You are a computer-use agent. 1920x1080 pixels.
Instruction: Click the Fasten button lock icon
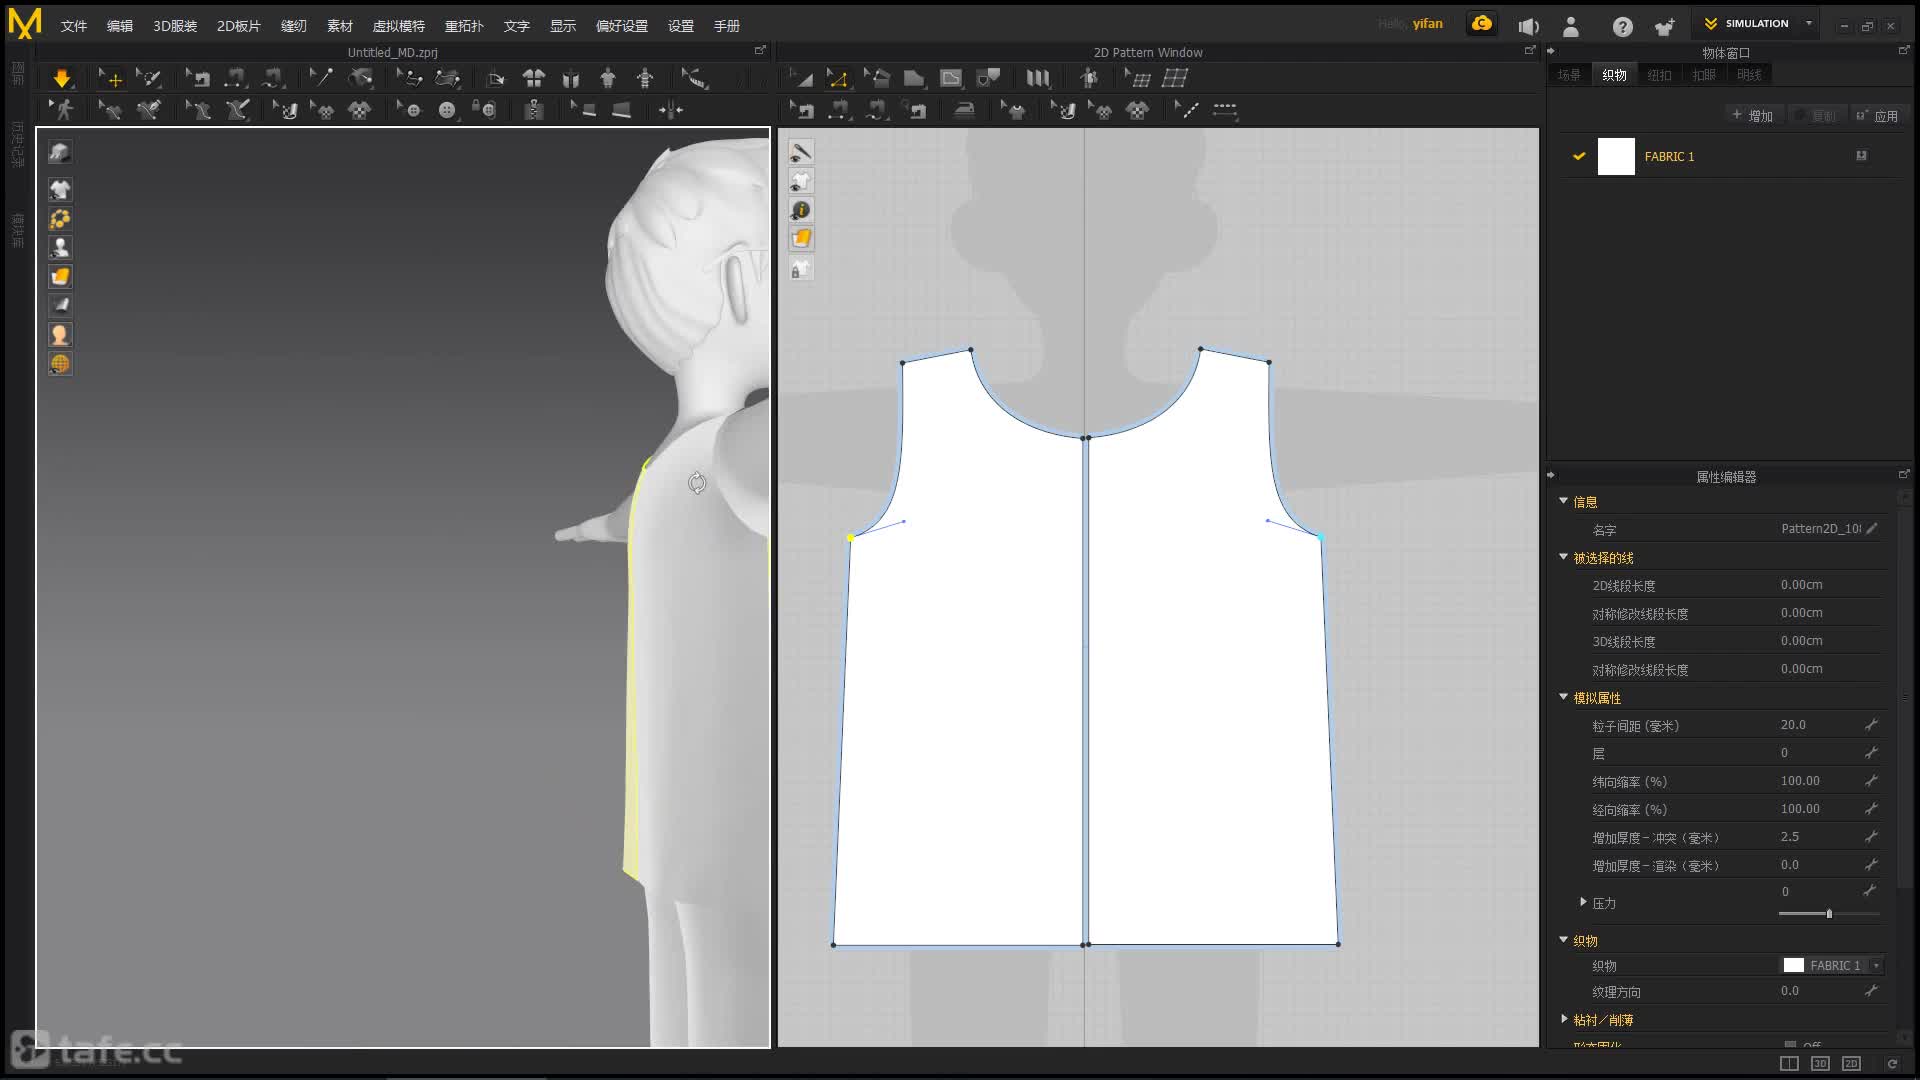point(485,110)
